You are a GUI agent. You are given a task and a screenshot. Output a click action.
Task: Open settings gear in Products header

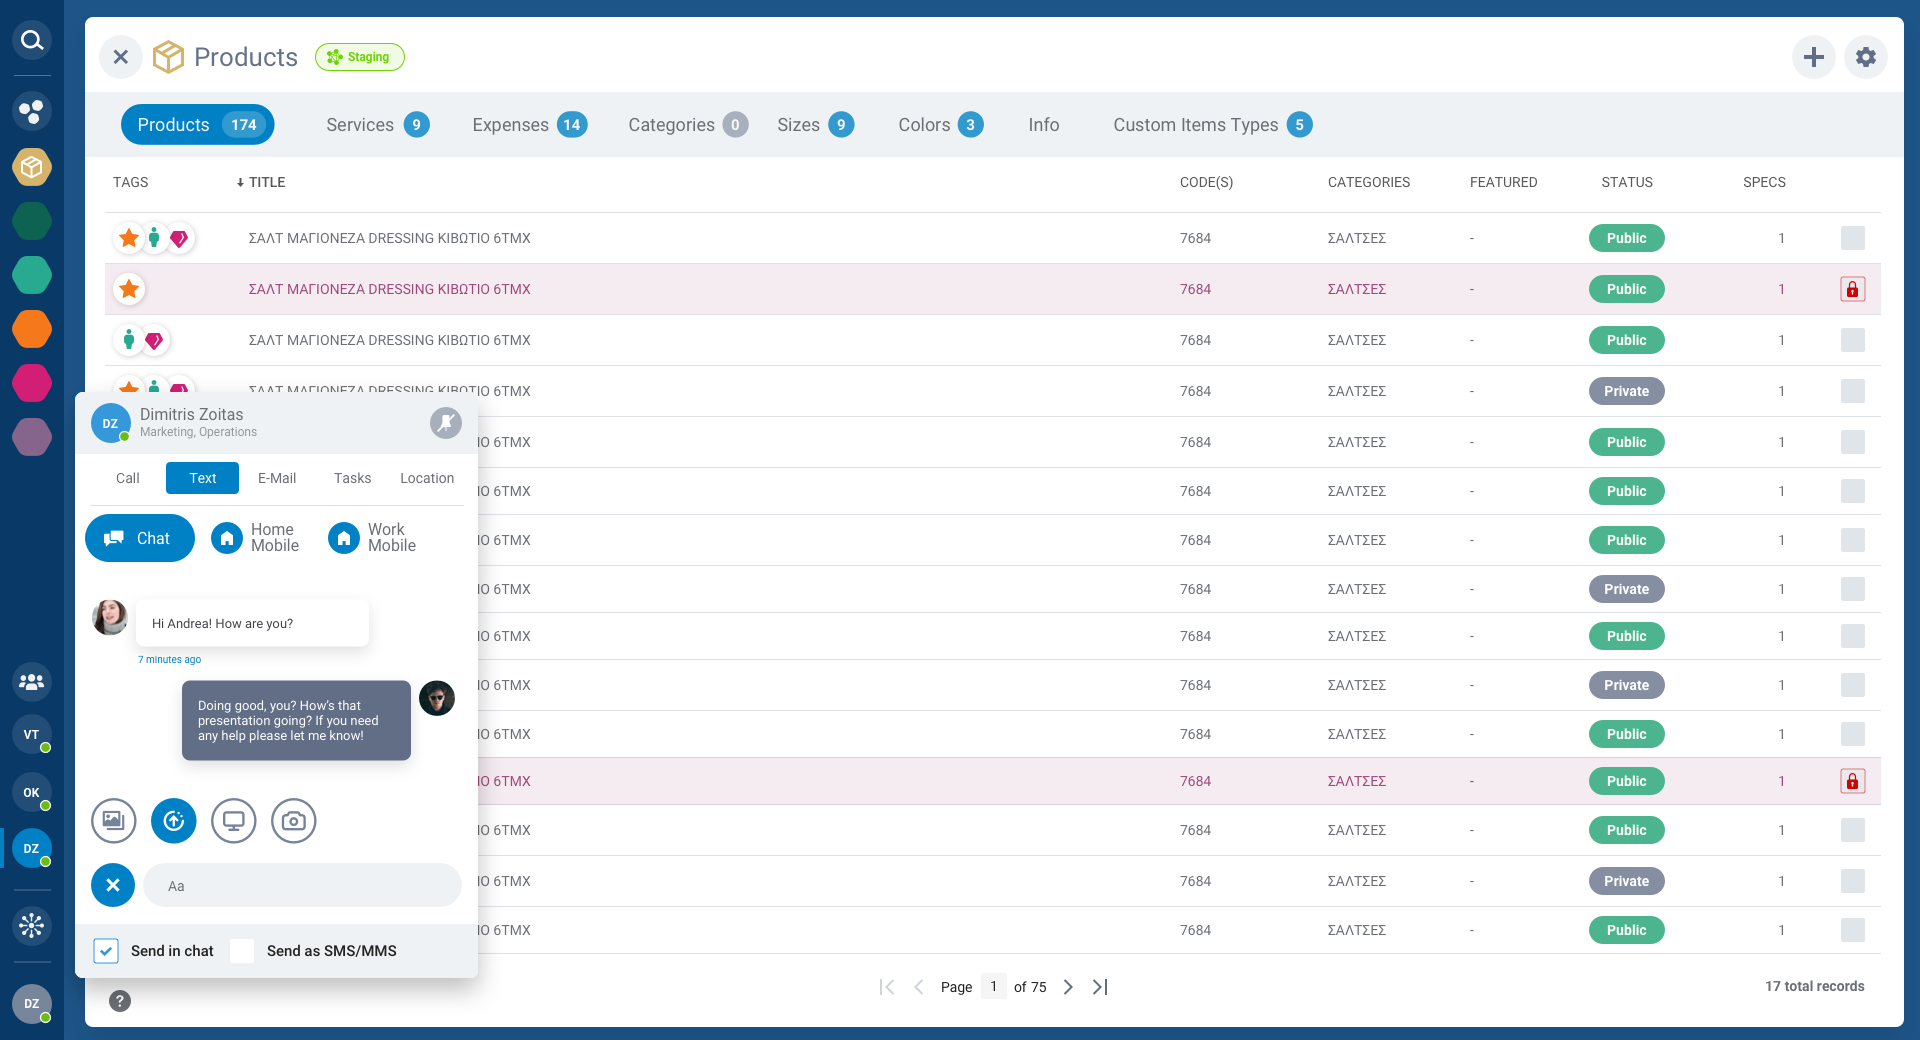[x=1865, y=57]
